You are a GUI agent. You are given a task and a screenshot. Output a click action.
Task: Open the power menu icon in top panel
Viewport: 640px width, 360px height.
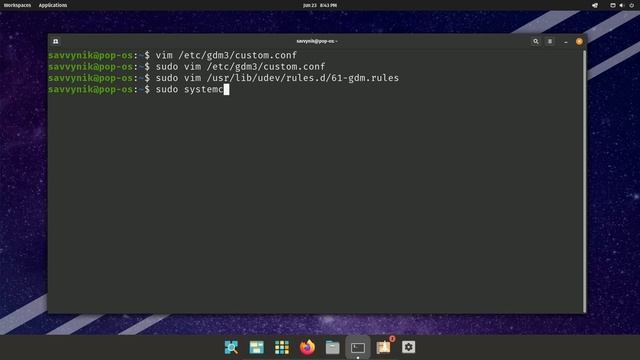pyautogui.click(x=631, y=5)
